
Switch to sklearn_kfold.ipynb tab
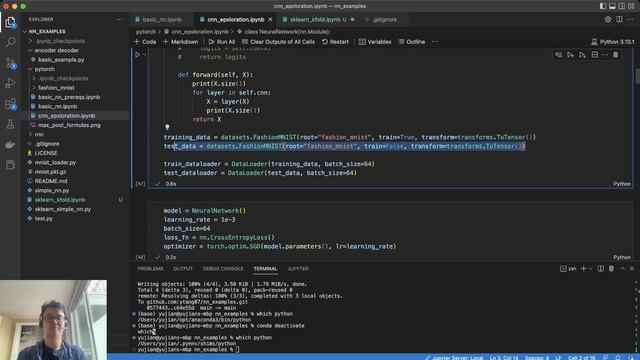click(318, 19)
